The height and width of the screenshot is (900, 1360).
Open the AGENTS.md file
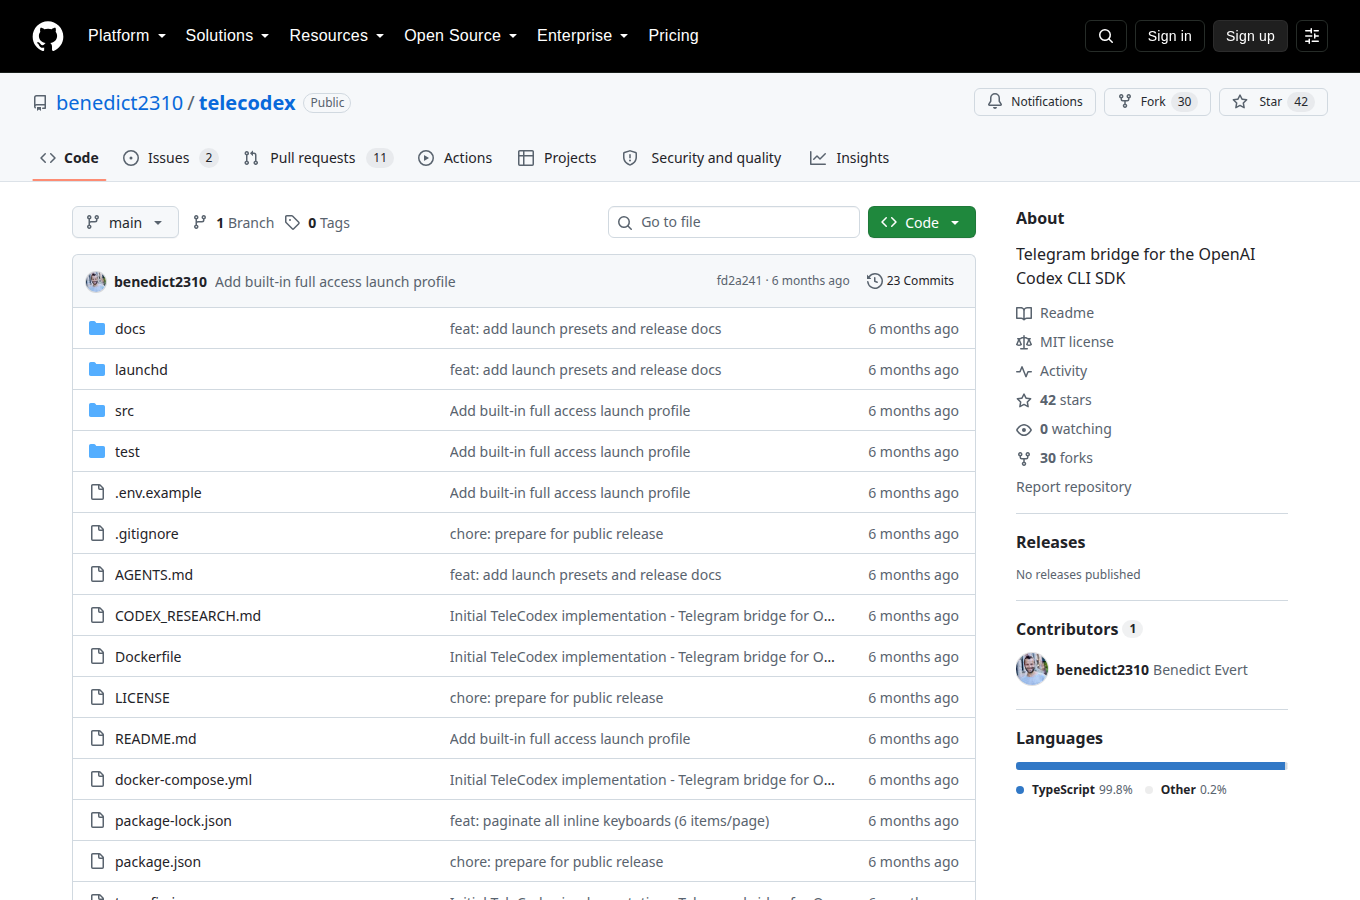click(154, 575)
